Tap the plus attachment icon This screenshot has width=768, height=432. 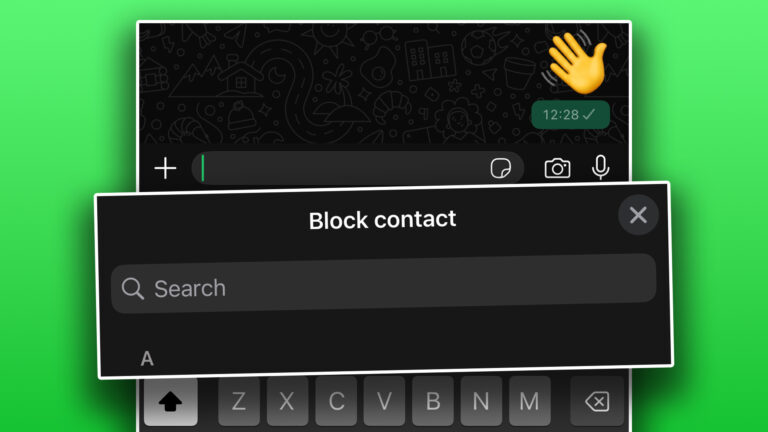pos(165,168)
